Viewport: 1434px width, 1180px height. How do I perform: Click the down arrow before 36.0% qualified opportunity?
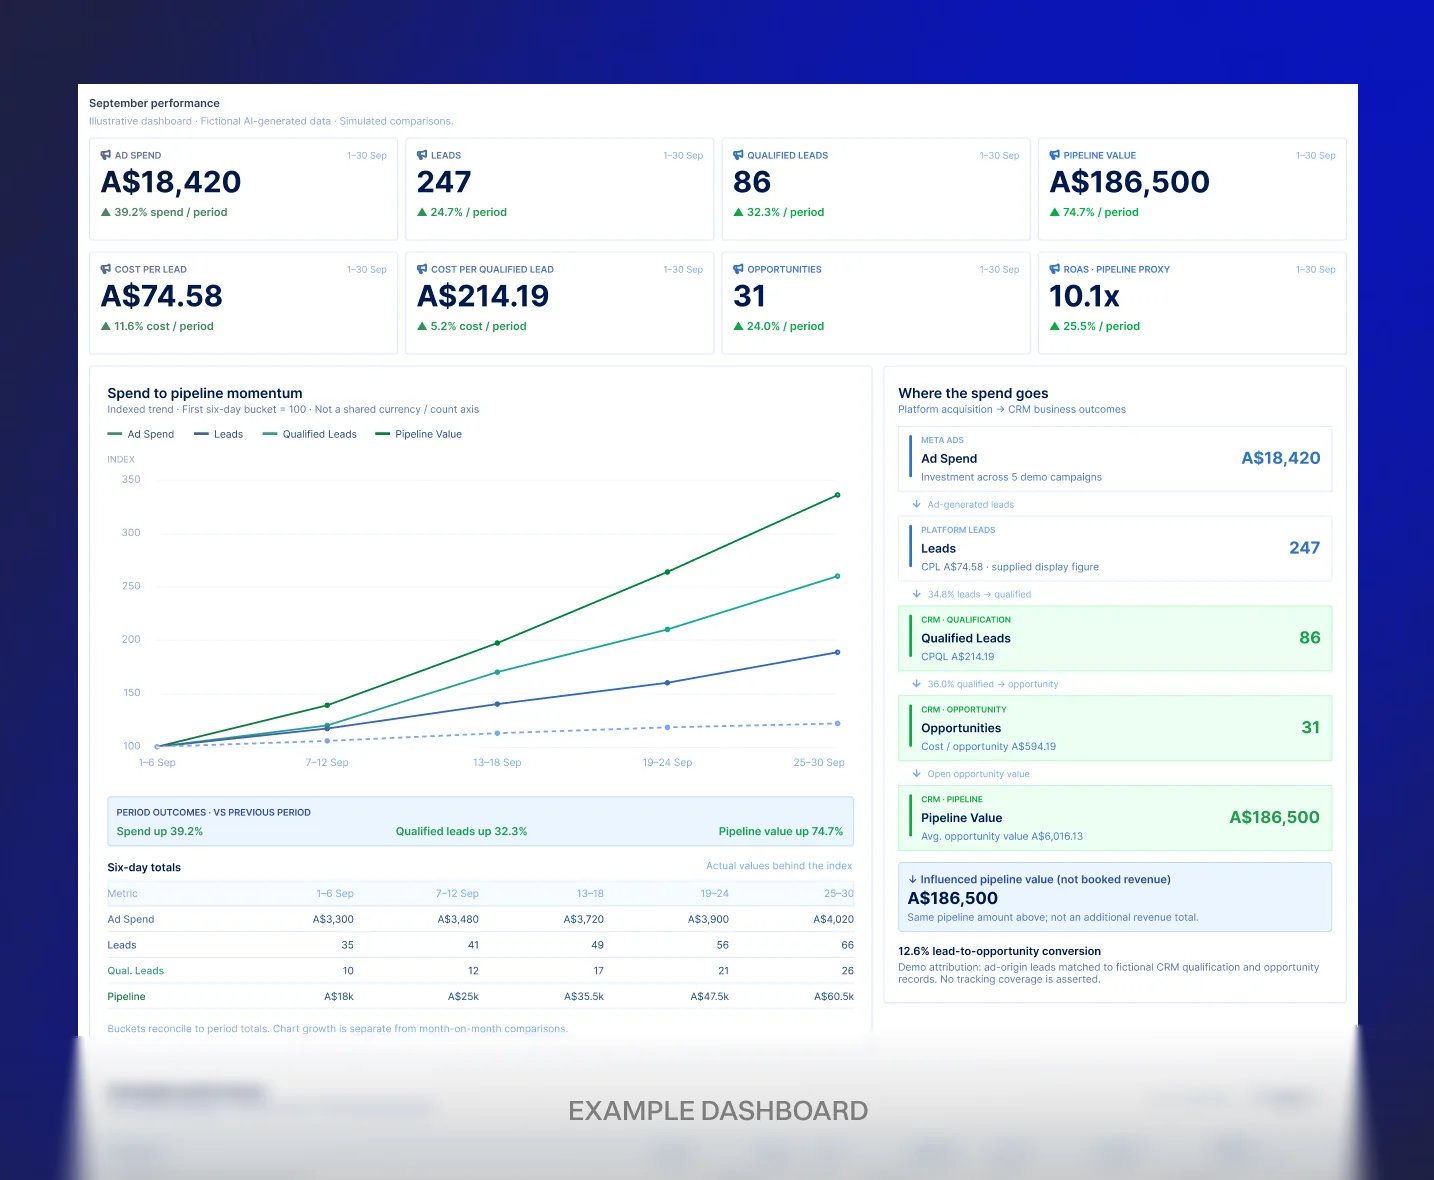[x=916, y=684]
